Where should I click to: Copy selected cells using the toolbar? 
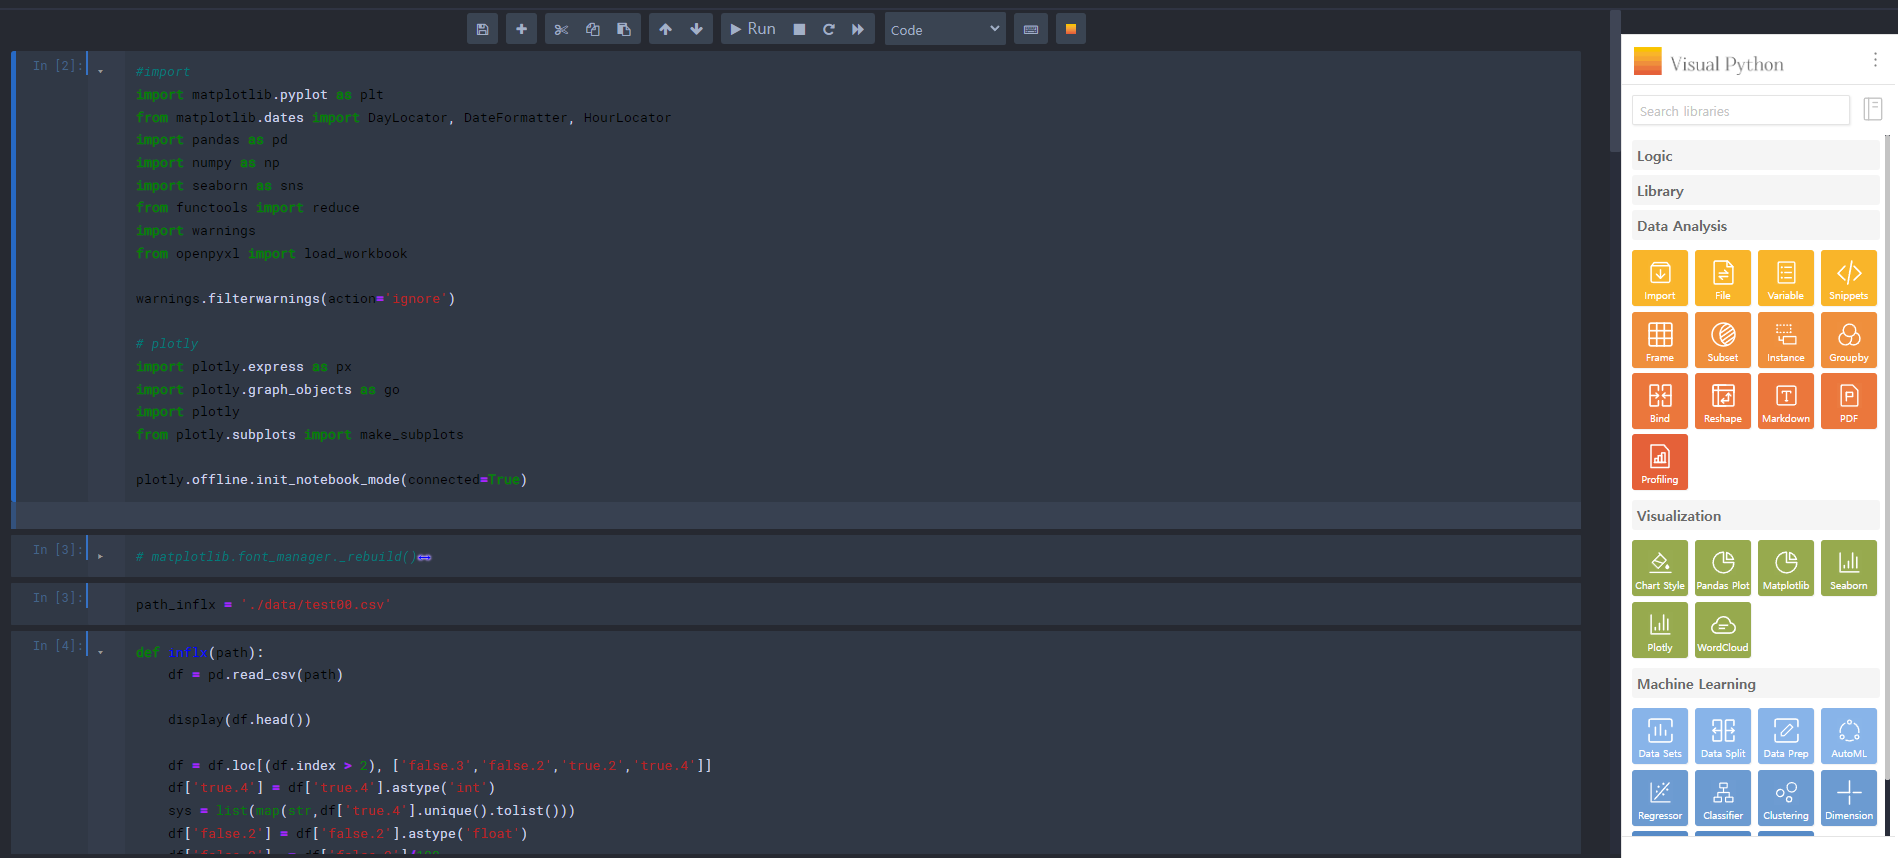click(592, 29)
